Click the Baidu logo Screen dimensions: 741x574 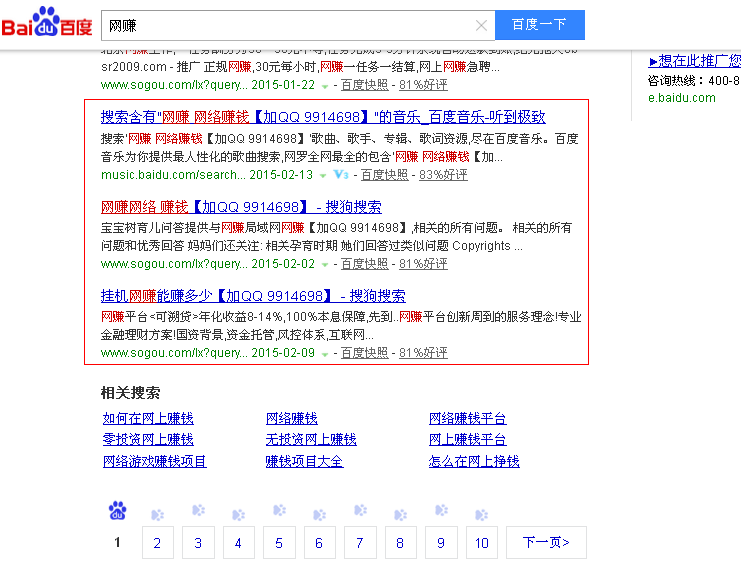(x=46, y=22)
